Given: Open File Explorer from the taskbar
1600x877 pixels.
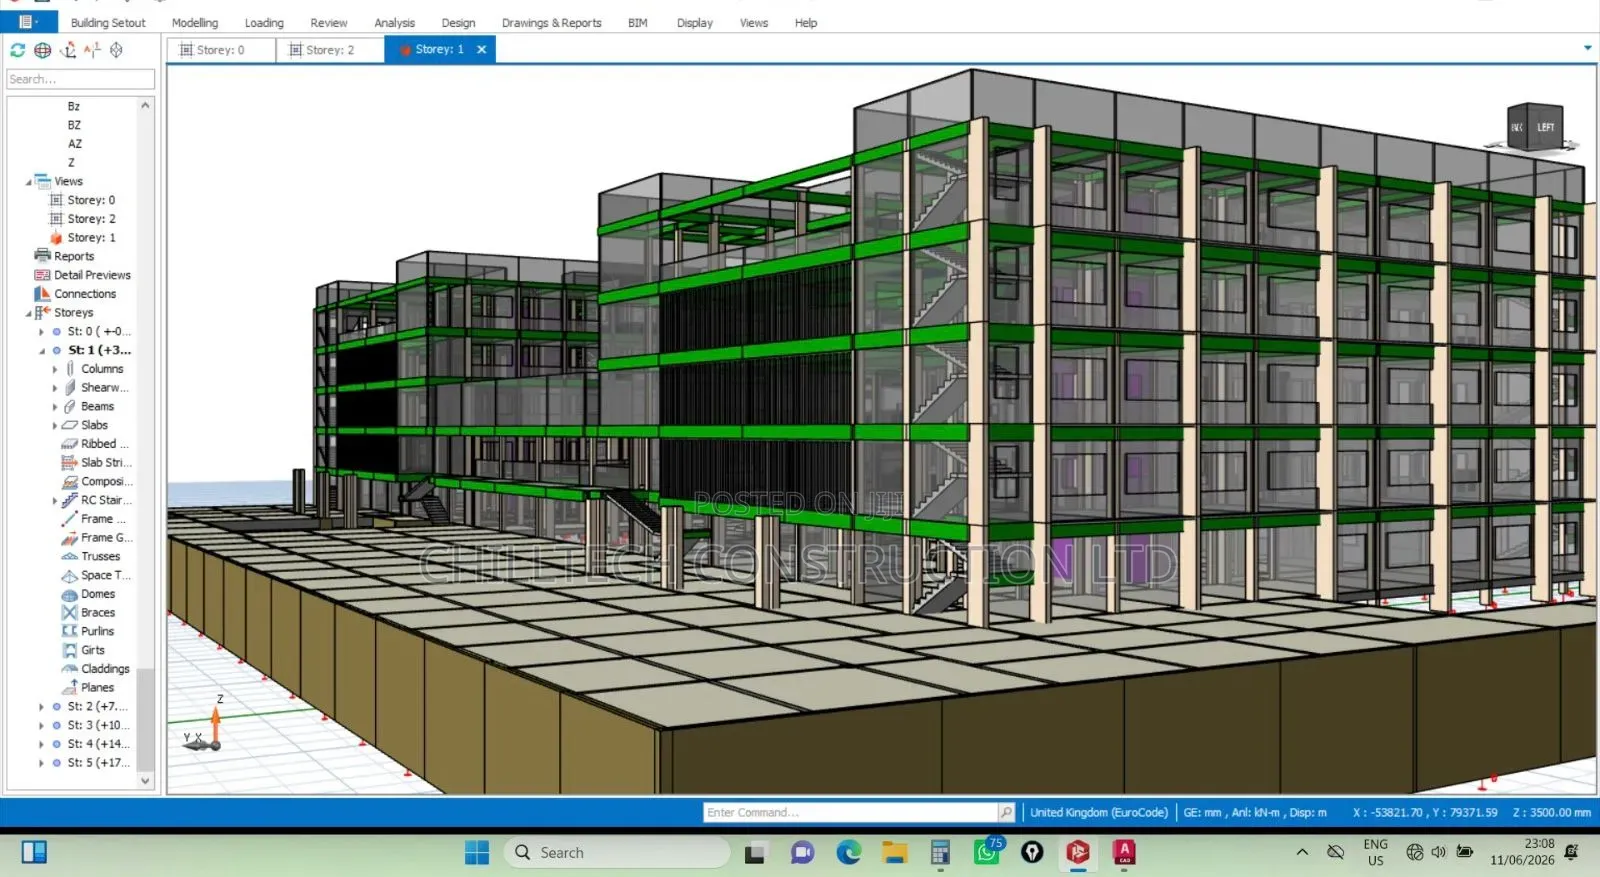Looking at the screenshot, I should pyautogui.click(x=894, y=853).
